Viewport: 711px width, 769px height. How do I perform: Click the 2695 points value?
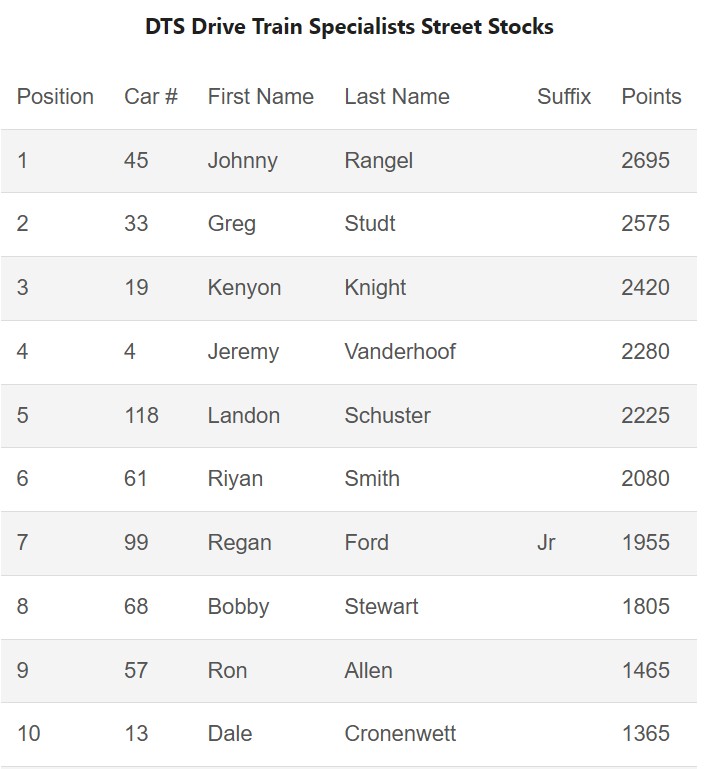[x=645, y=161]
